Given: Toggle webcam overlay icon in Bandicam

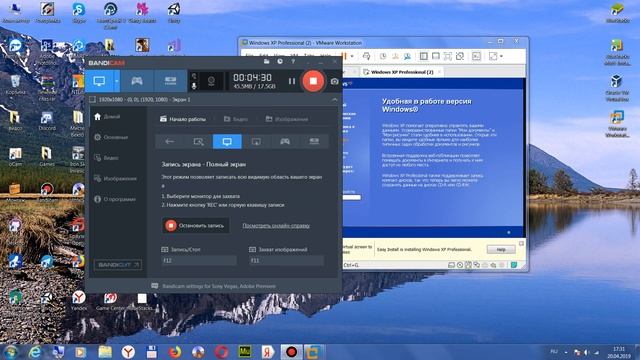Looking at the screenshot, I should [211, 81].
